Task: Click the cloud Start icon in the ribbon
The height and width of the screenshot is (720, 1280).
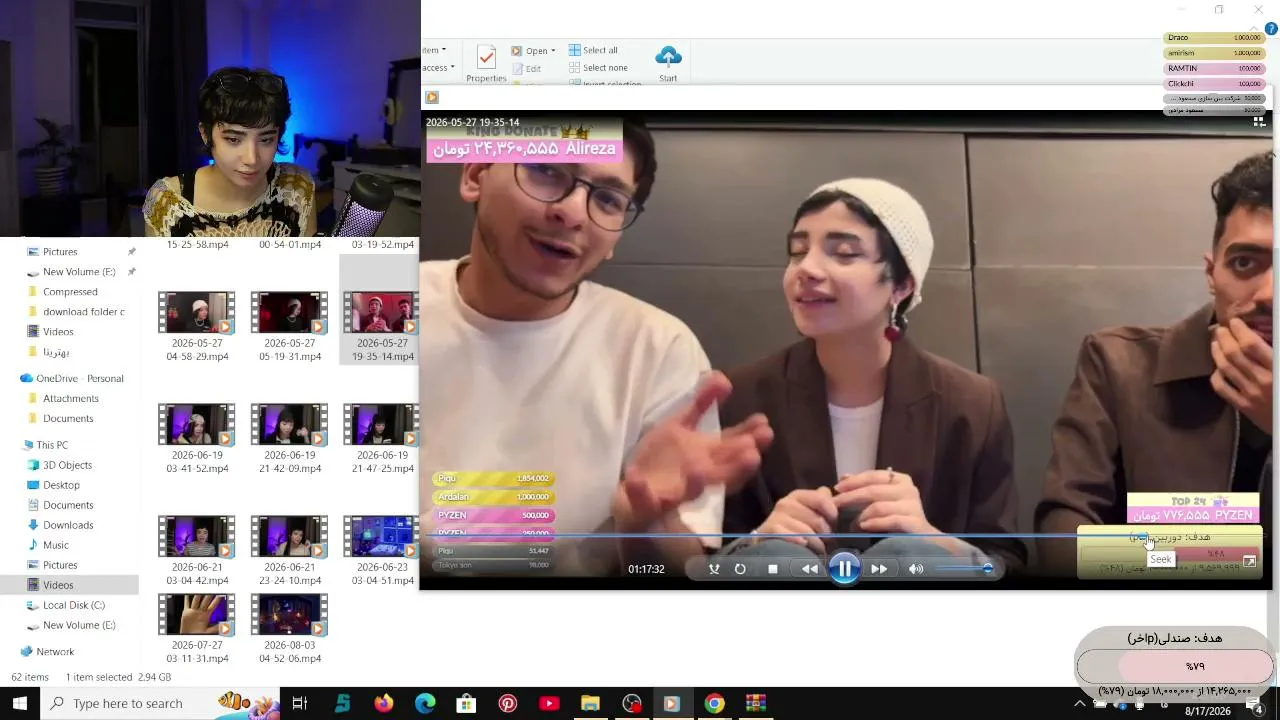Action: 668,64
